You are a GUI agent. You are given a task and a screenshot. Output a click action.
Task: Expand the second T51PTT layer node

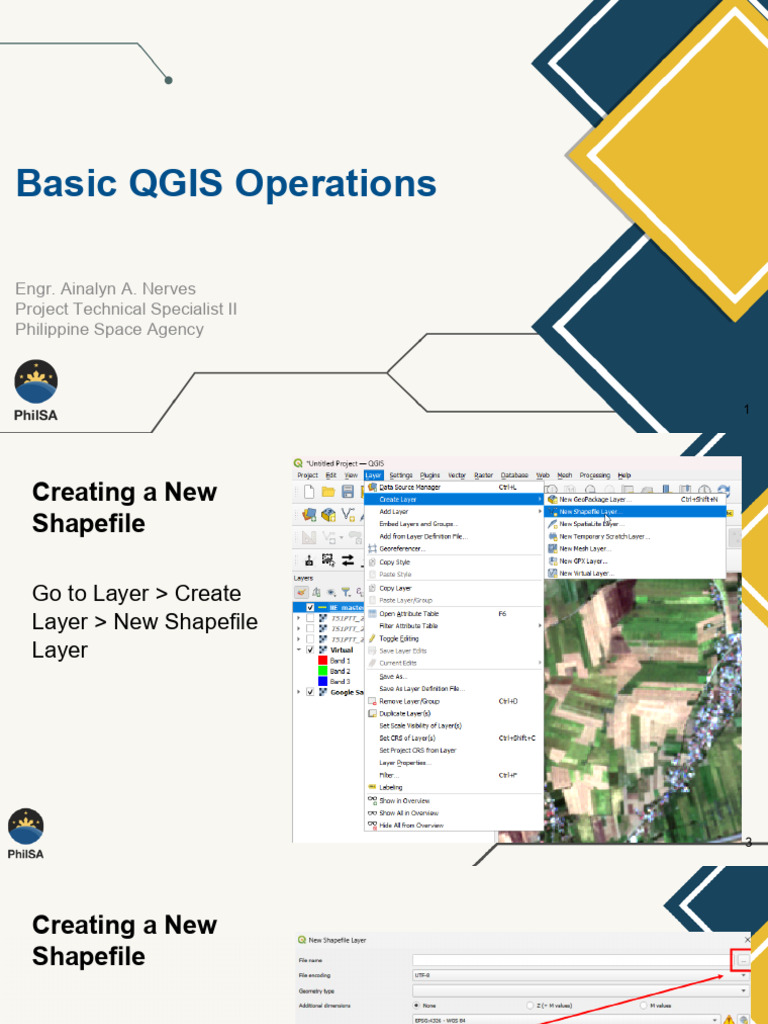299,628
